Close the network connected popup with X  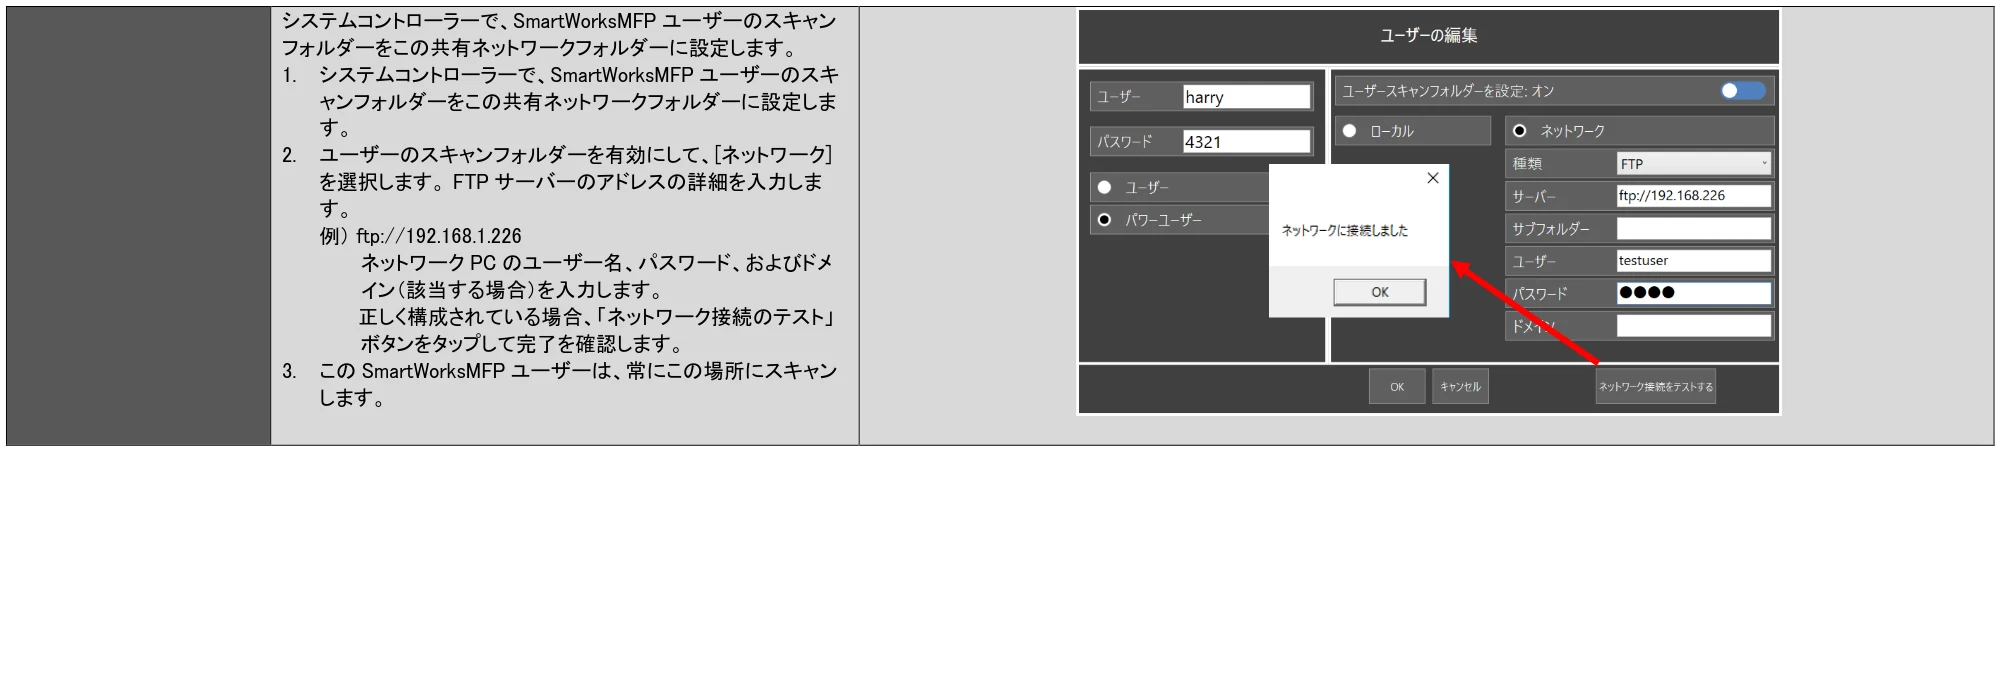click(x=1432, y=178)
